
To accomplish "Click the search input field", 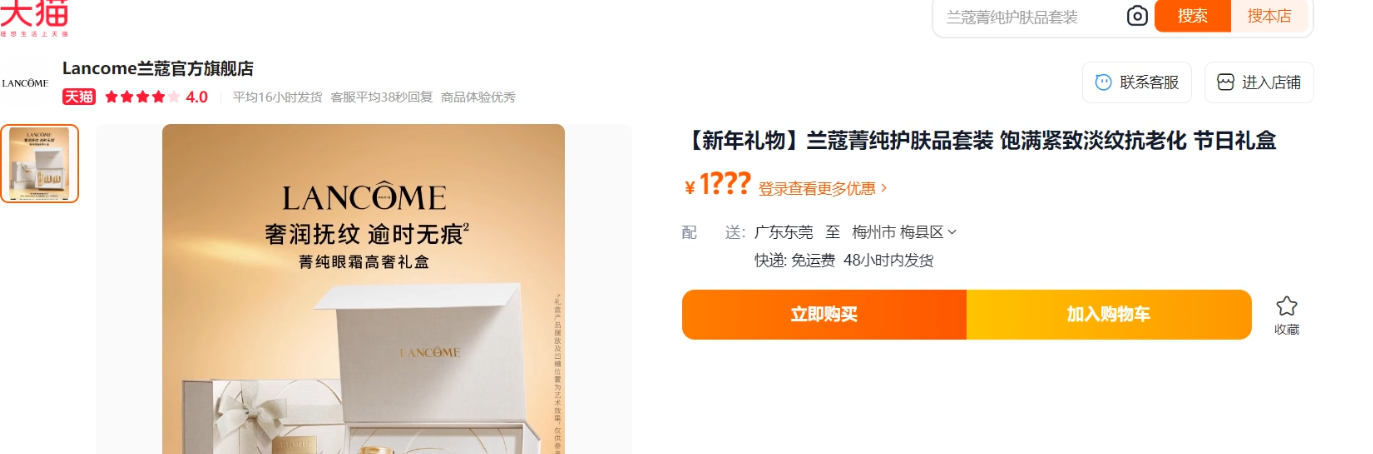I will tap(1030, 17).
